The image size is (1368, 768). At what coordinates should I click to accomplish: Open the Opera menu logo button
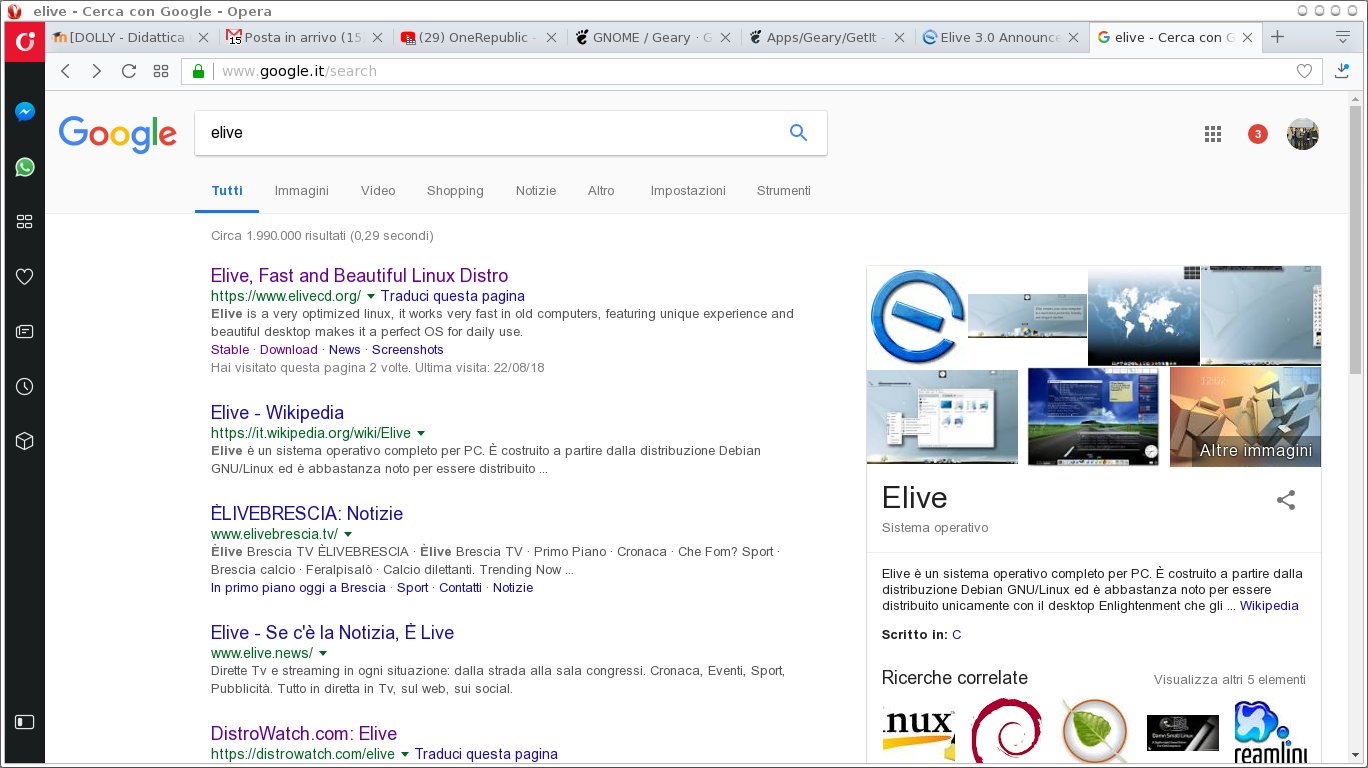pos(25,40)
